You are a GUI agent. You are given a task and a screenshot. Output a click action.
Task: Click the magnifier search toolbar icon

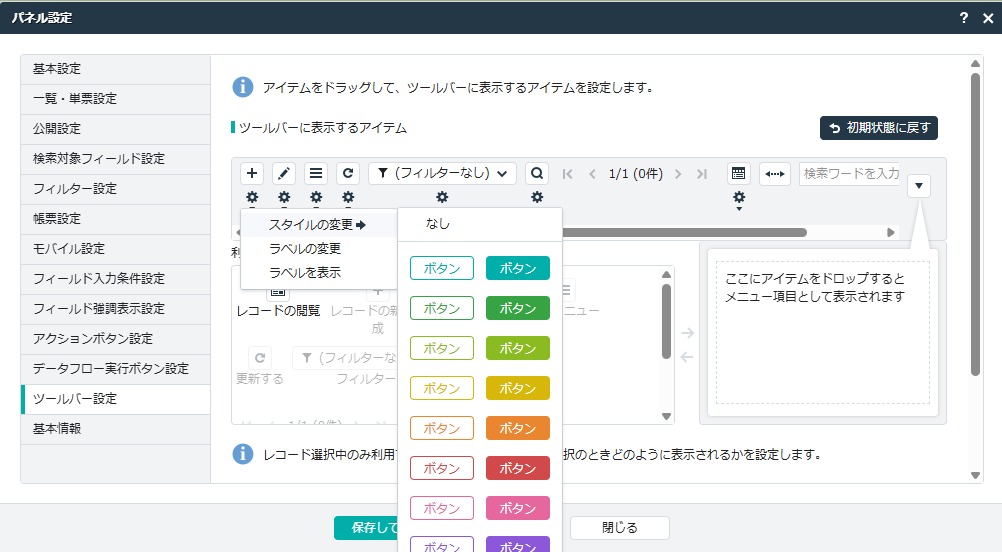[x=537, y=173]
